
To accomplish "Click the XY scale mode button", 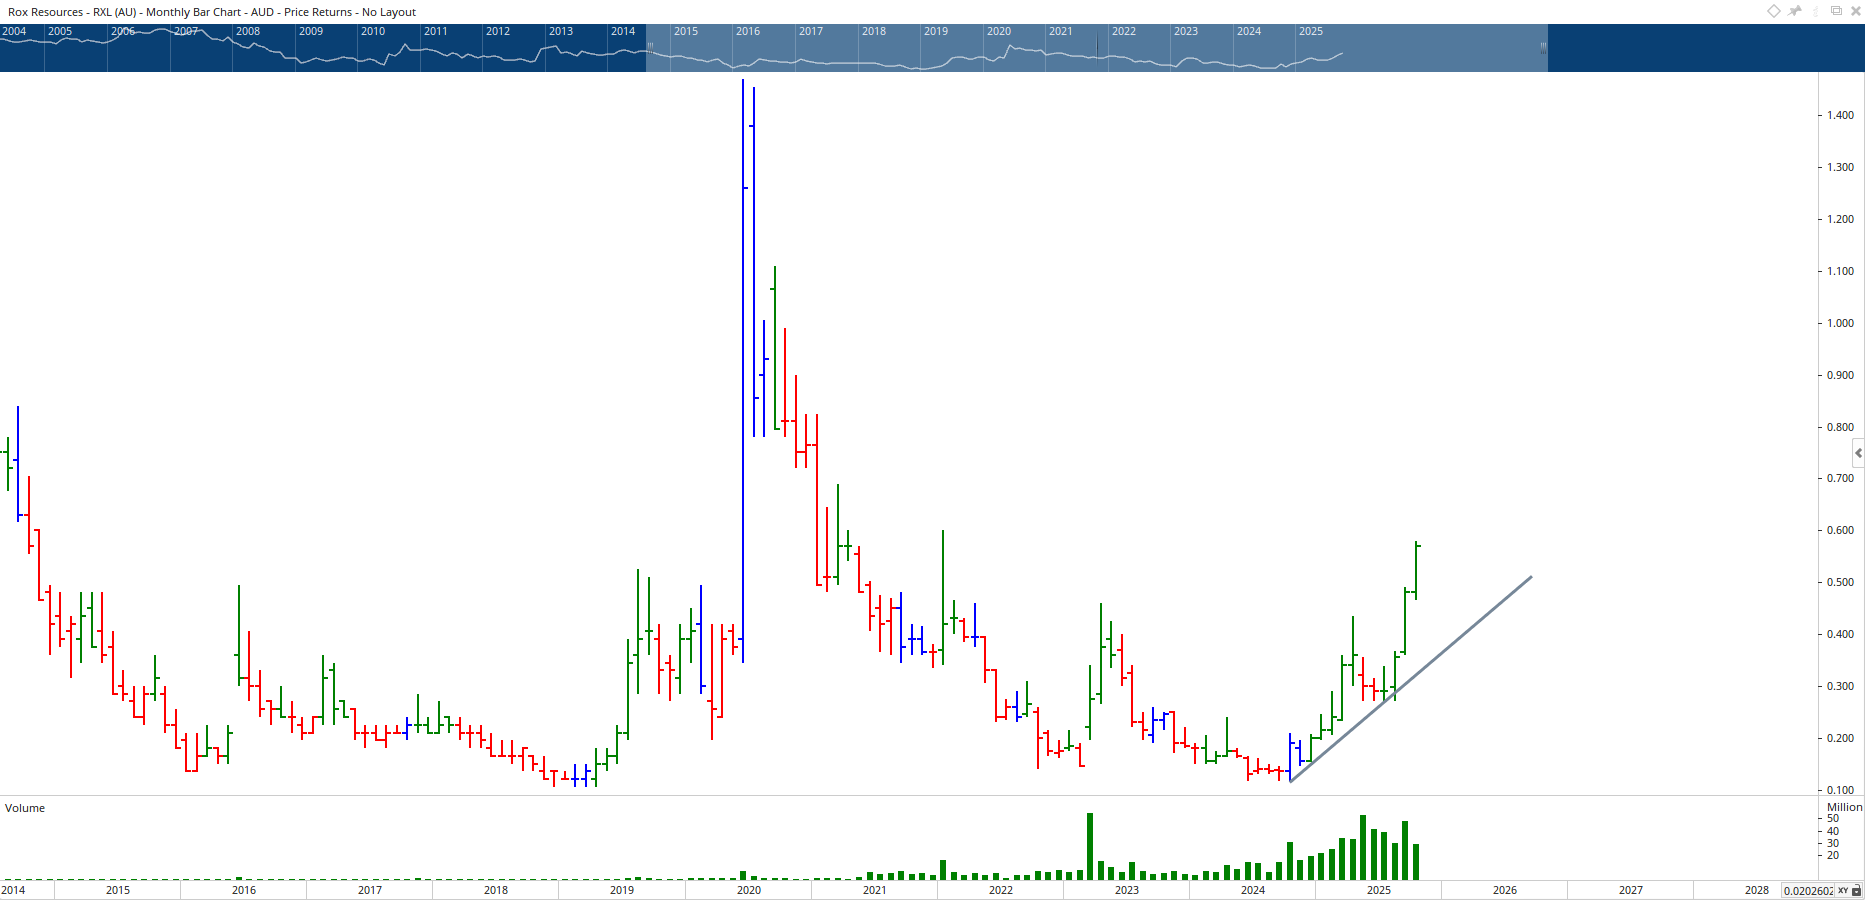I will click(x=1842, y=890).
